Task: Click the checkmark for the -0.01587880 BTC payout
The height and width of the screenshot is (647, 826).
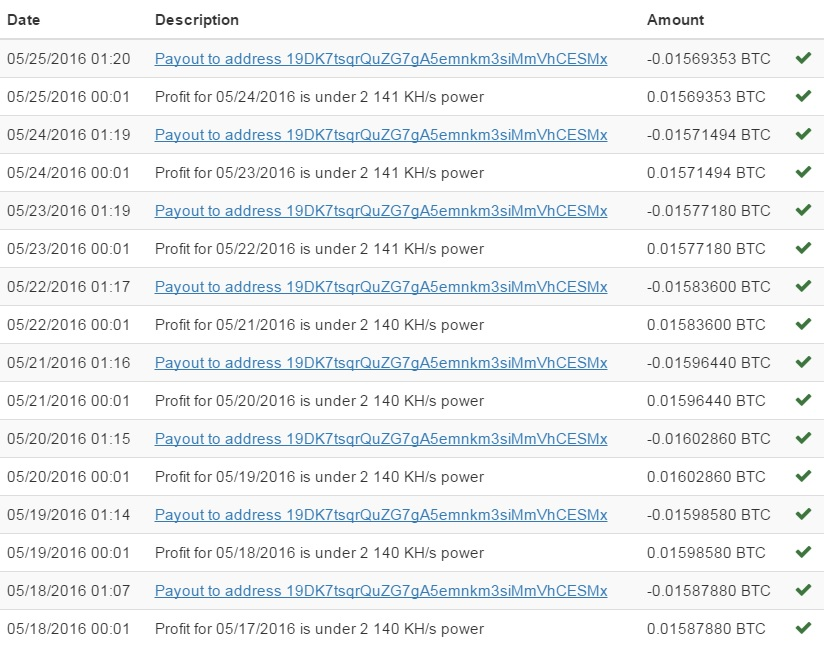Action: 803,590
